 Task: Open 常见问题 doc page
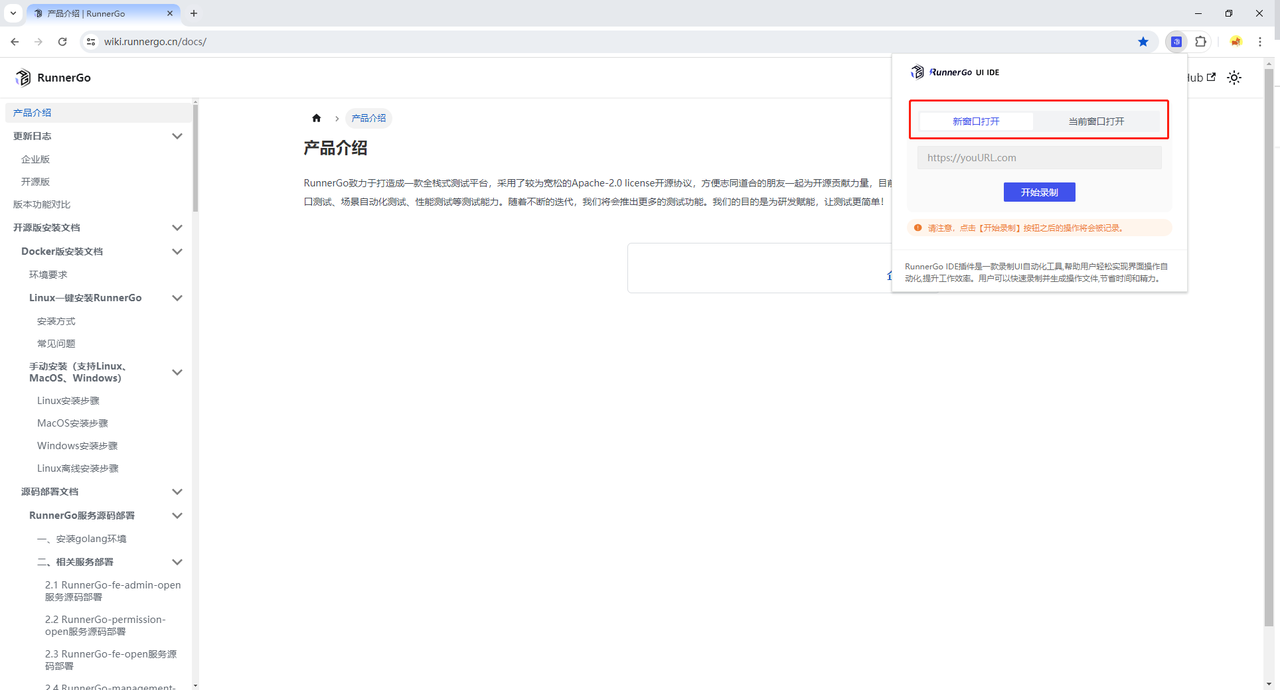click(x=56, y=343)
